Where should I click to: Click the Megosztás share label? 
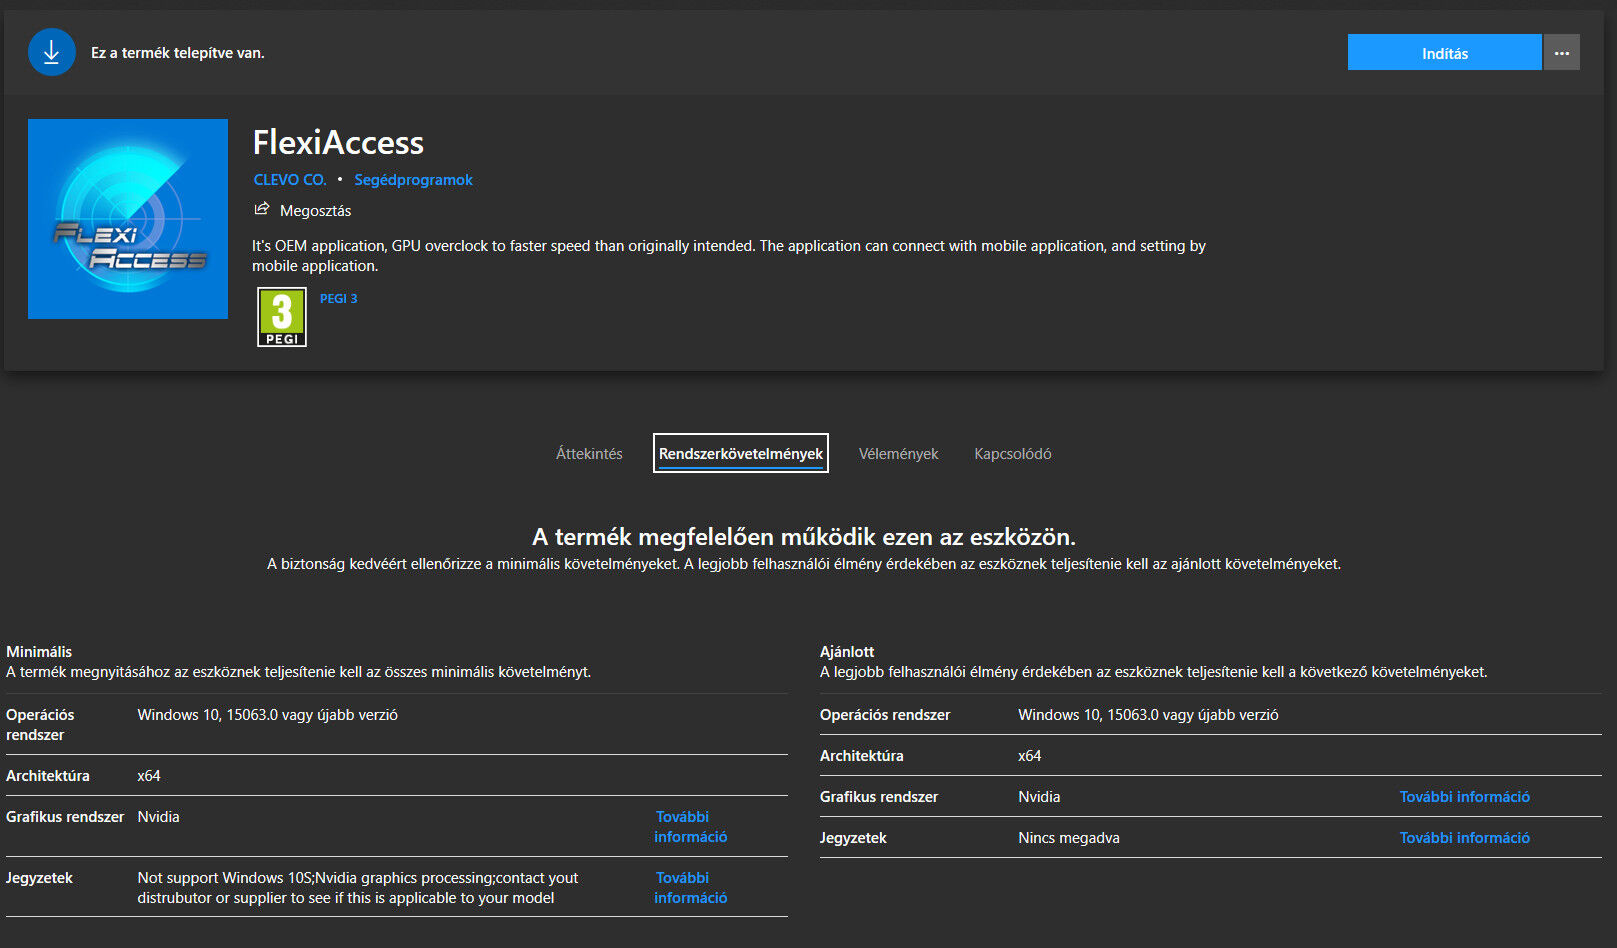click(x=315, y=211)
